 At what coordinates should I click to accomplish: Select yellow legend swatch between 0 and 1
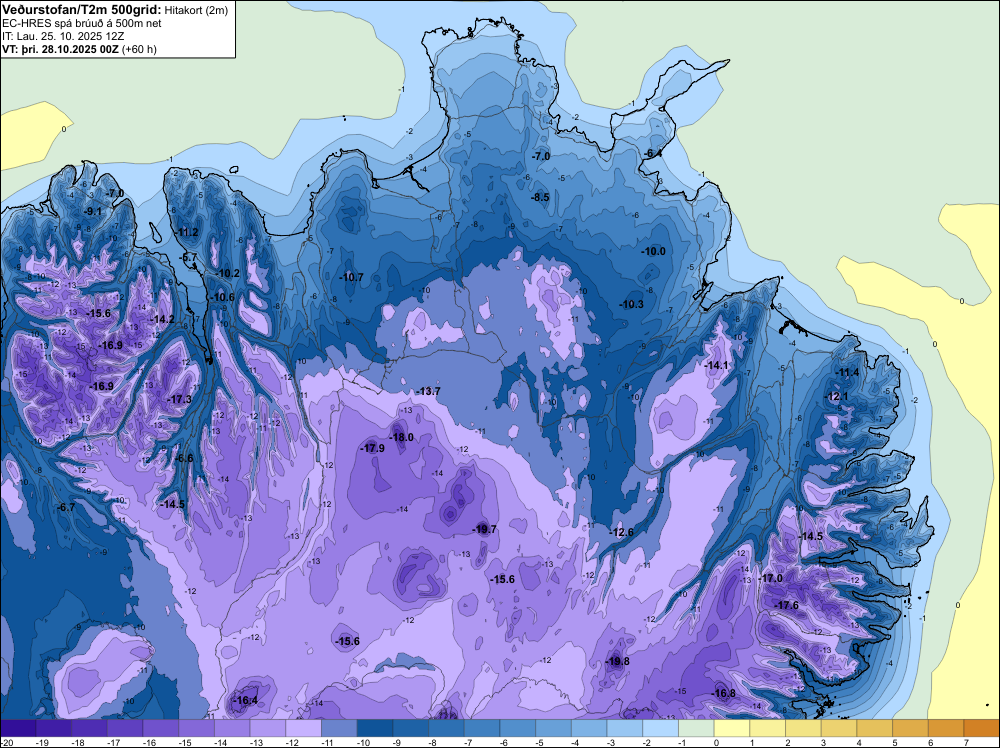pyautogui.click(x=732, y=728)
